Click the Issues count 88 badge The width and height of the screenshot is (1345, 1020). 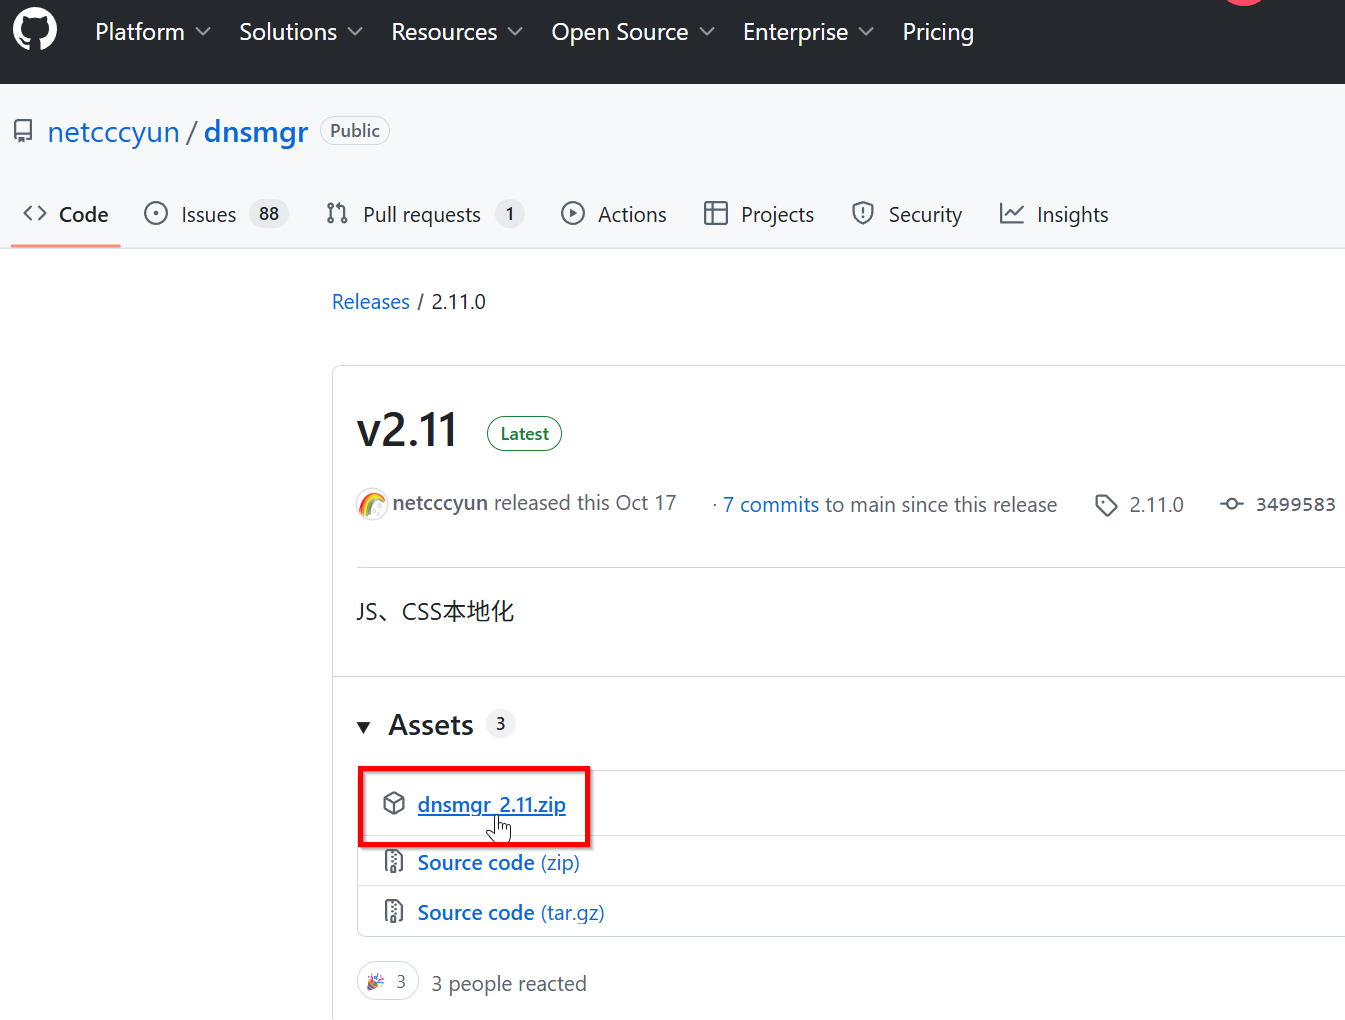click(269, 214)
